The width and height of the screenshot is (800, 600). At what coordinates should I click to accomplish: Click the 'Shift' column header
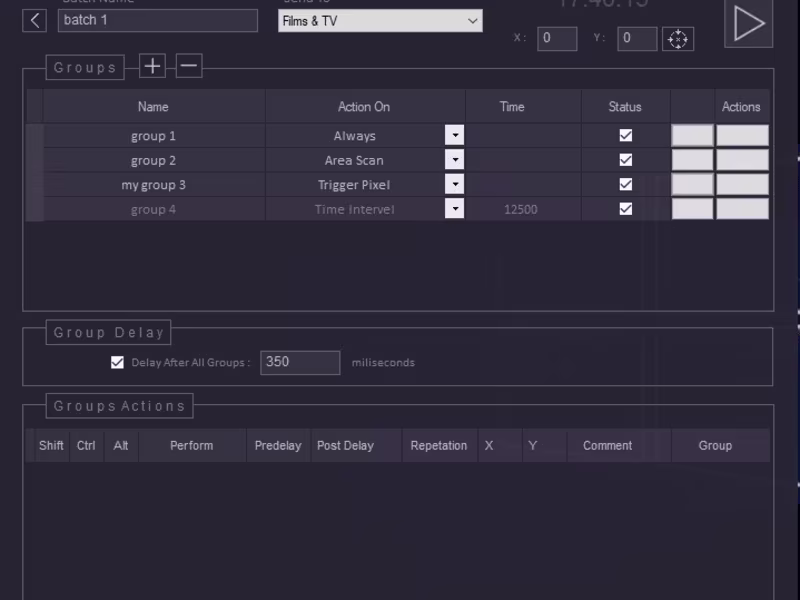tap(52, 445)
